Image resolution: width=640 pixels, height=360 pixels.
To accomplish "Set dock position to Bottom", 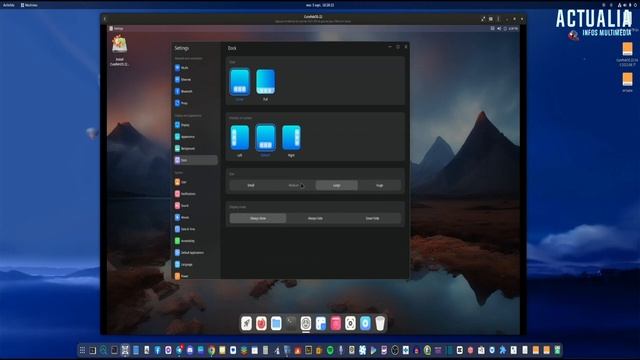I will [x=265, y=138].
